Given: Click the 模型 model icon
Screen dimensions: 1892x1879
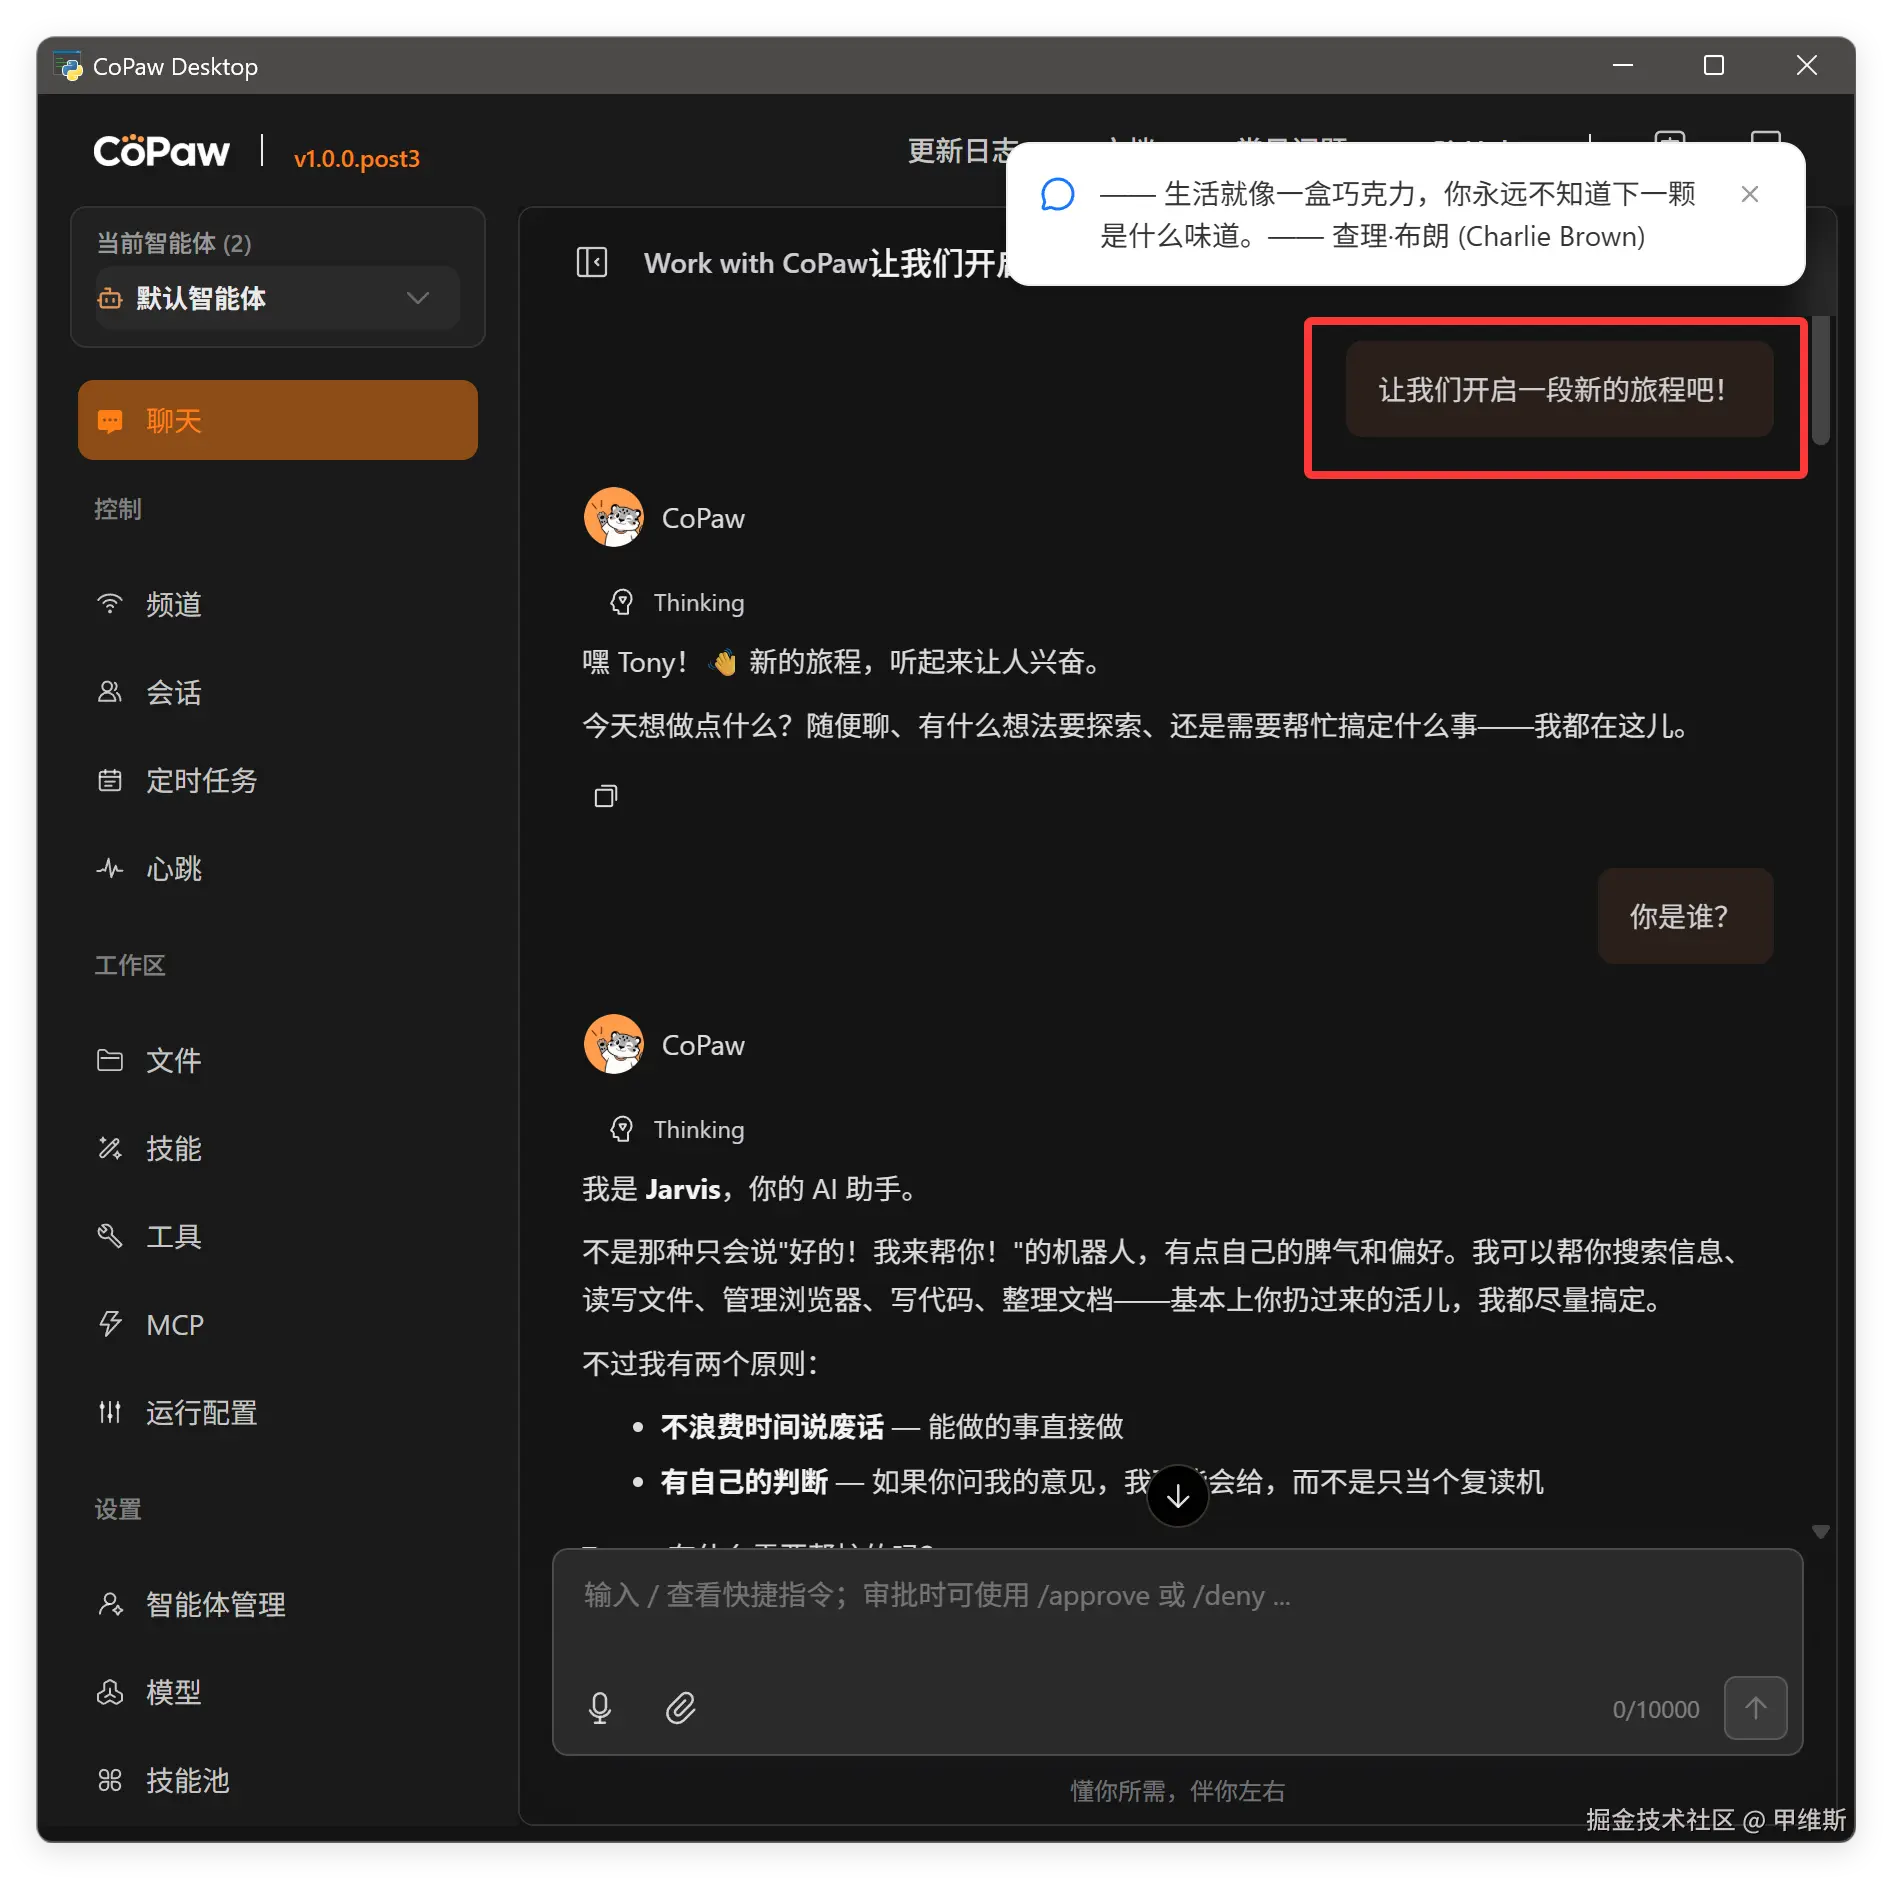Looking at the screenshot, I should coord(110,1692).
